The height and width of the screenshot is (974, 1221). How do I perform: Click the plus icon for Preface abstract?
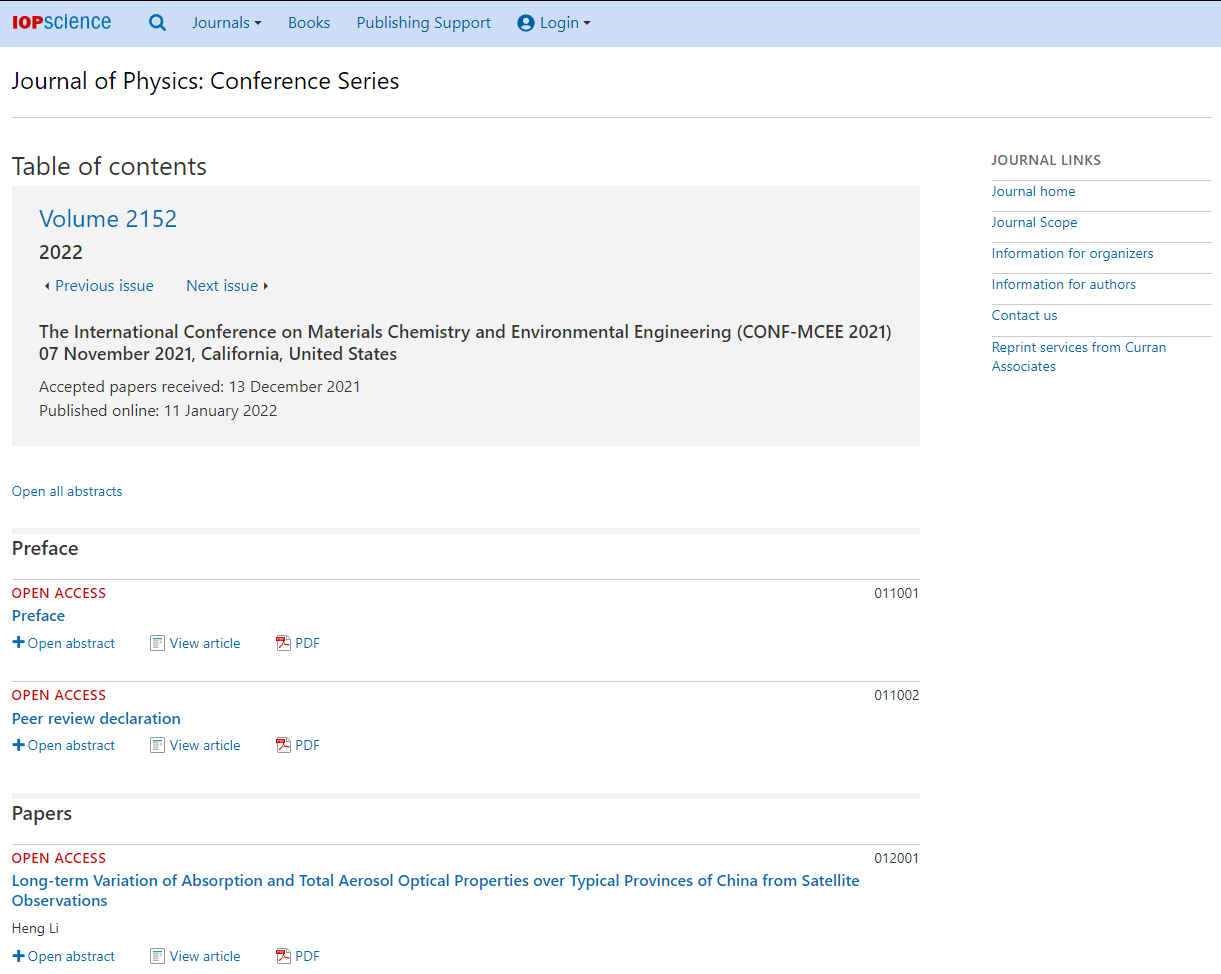point(18,643)
